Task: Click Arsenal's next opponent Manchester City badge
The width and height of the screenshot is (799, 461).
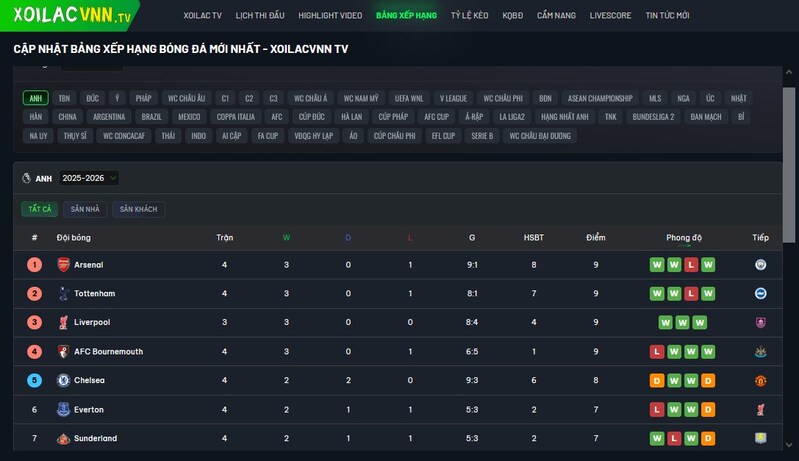Action: (x=761, y=265)
